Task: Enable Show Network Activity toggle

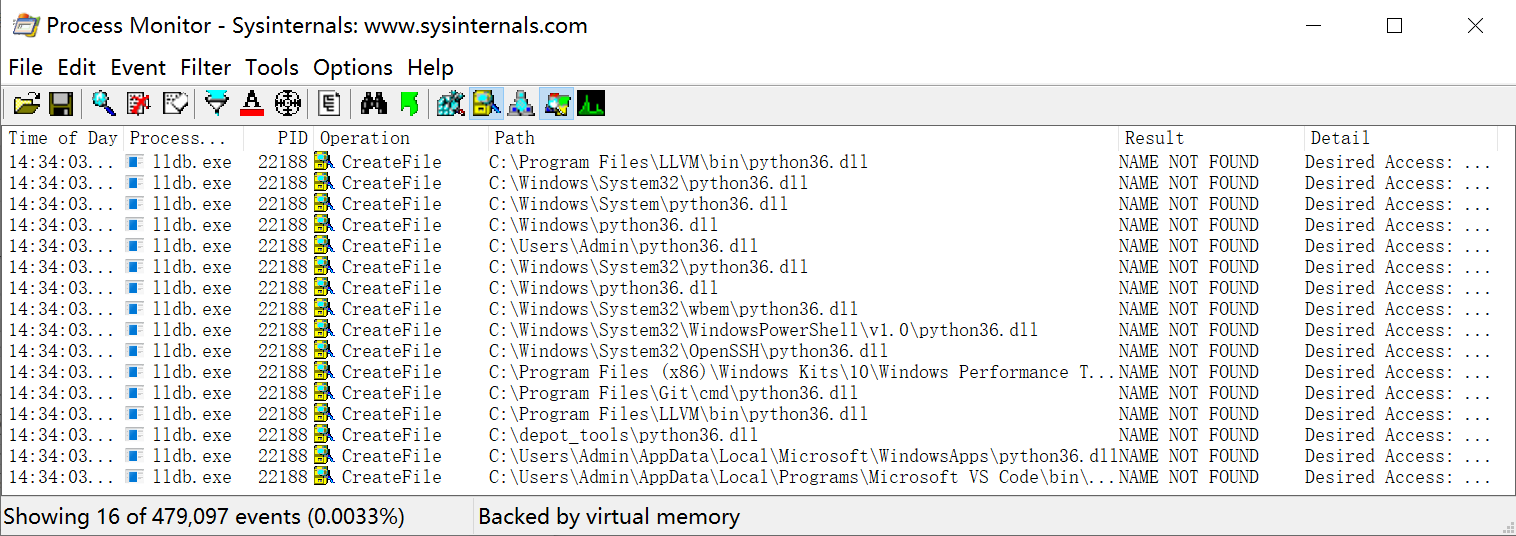Action: pyautogui.click(x=521, y=103)
